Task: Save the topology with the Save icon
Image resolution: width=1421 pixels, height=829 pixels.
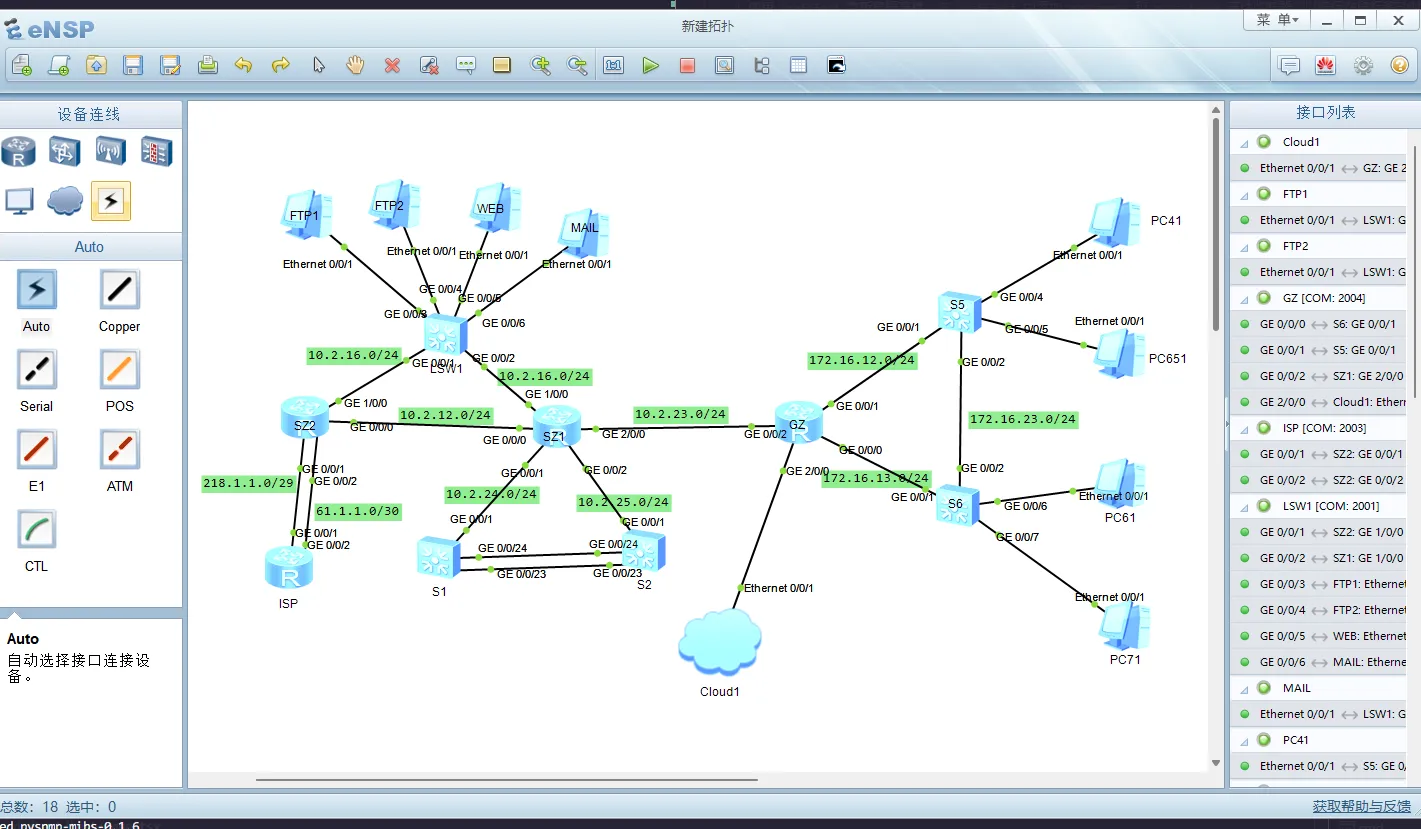Action: pyautogui.click(x=133, y=66)
